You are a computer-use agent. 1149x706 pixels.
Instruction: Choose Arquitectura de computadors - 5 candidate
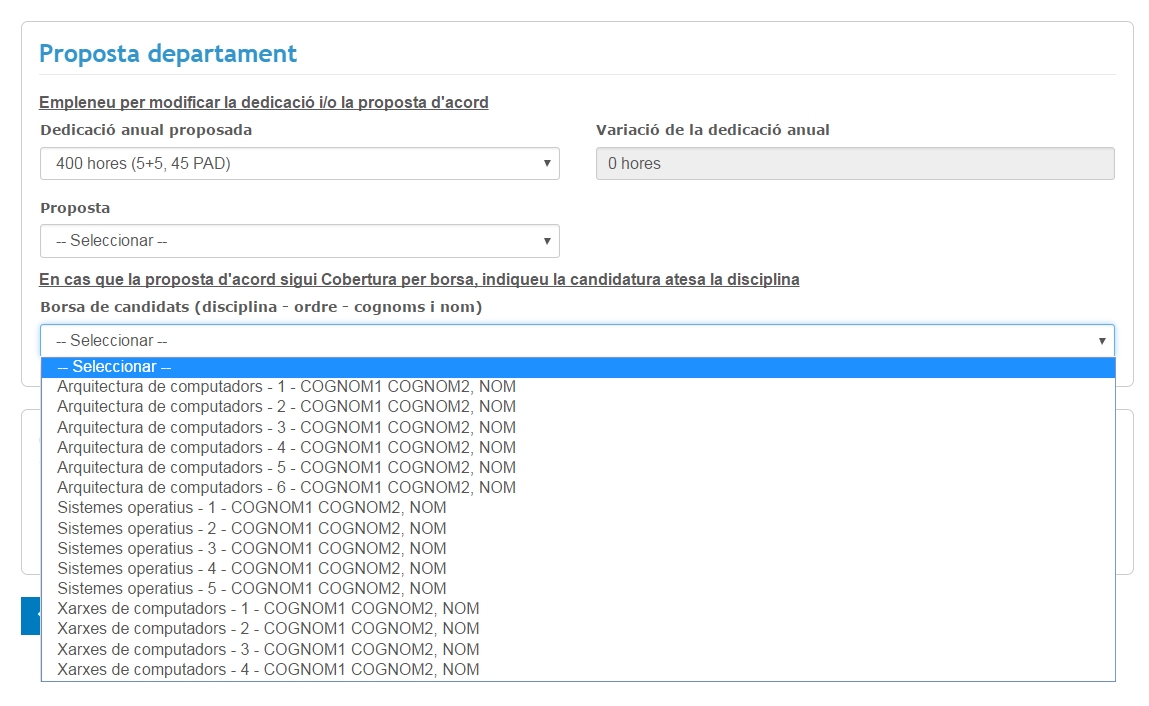[287, 467]
